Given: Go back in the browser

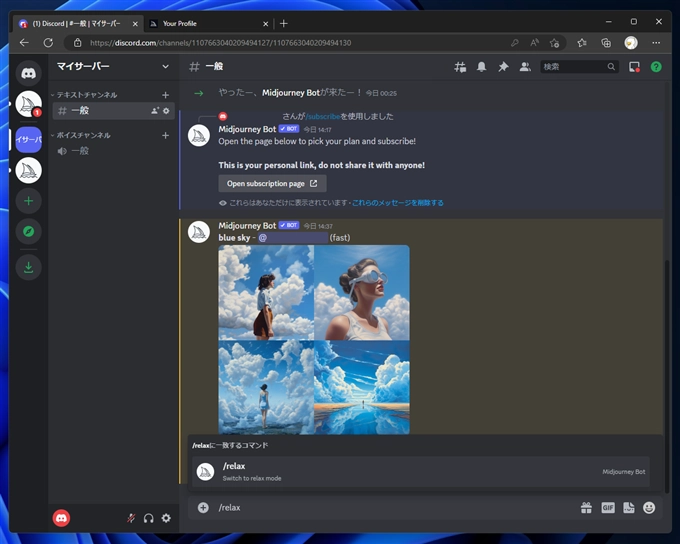Looking at the screenshot, I should point(24,43).
